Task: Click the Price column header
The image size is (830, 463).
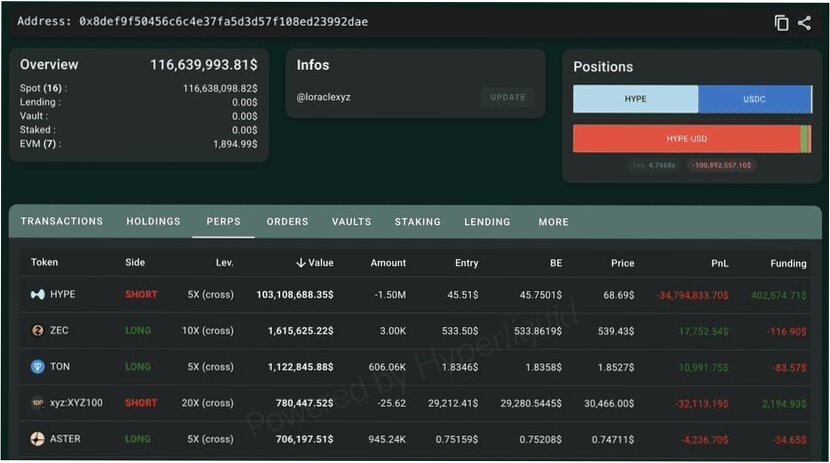Action: 622,263
